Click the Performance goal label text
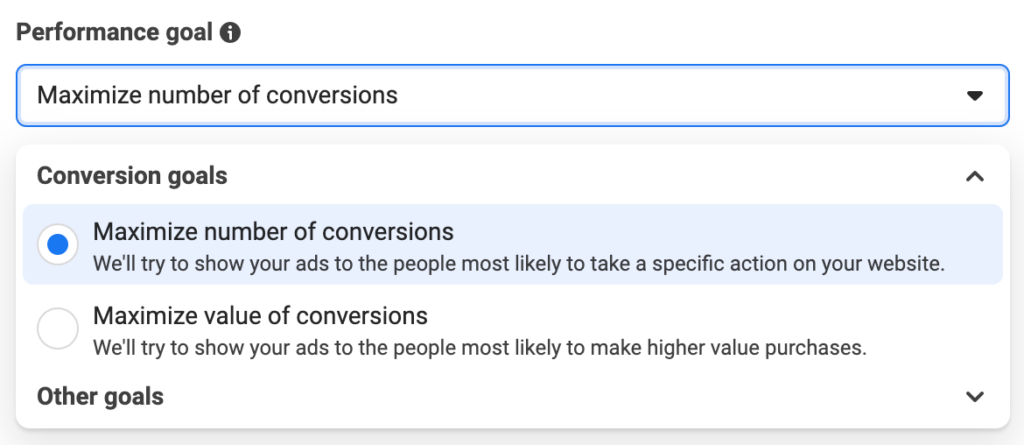Image resolution: width=1024 pixels, height=445 pixels. tap(114, 32)
